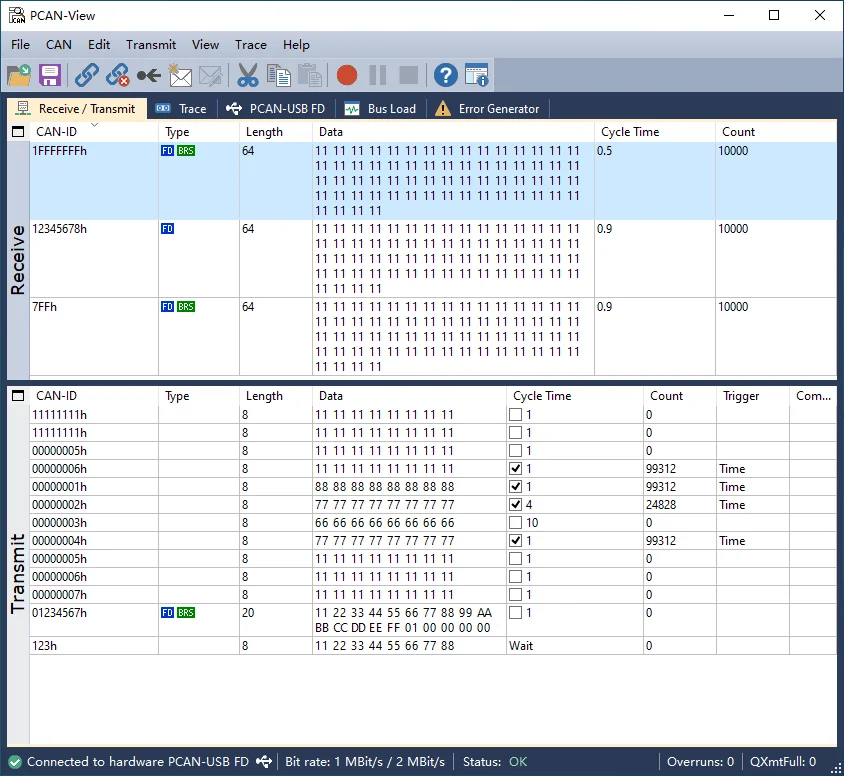Open Help via the question mark icon

pos(445,75)
